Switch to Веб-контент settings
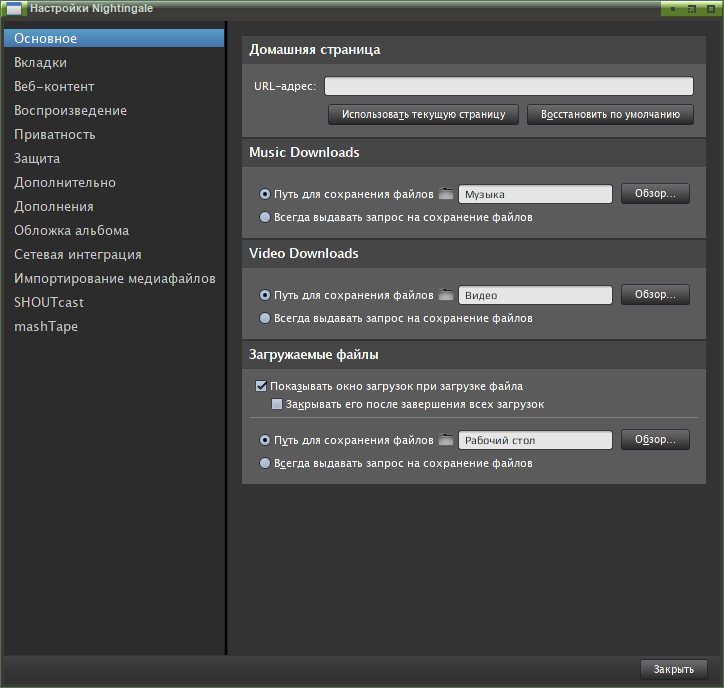Image resolution: width=724 pixels, height=688 pixels. [x=114, y=86]
